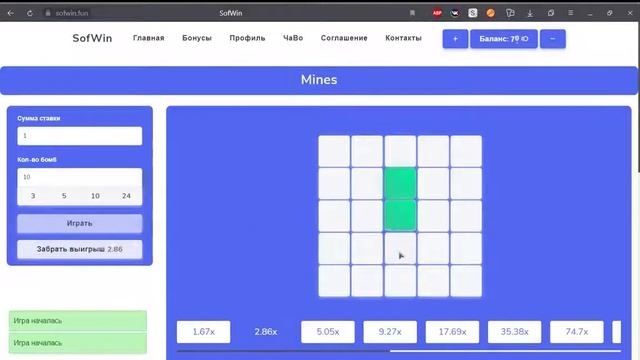Click the padlock site security icon

click(48, 13)
